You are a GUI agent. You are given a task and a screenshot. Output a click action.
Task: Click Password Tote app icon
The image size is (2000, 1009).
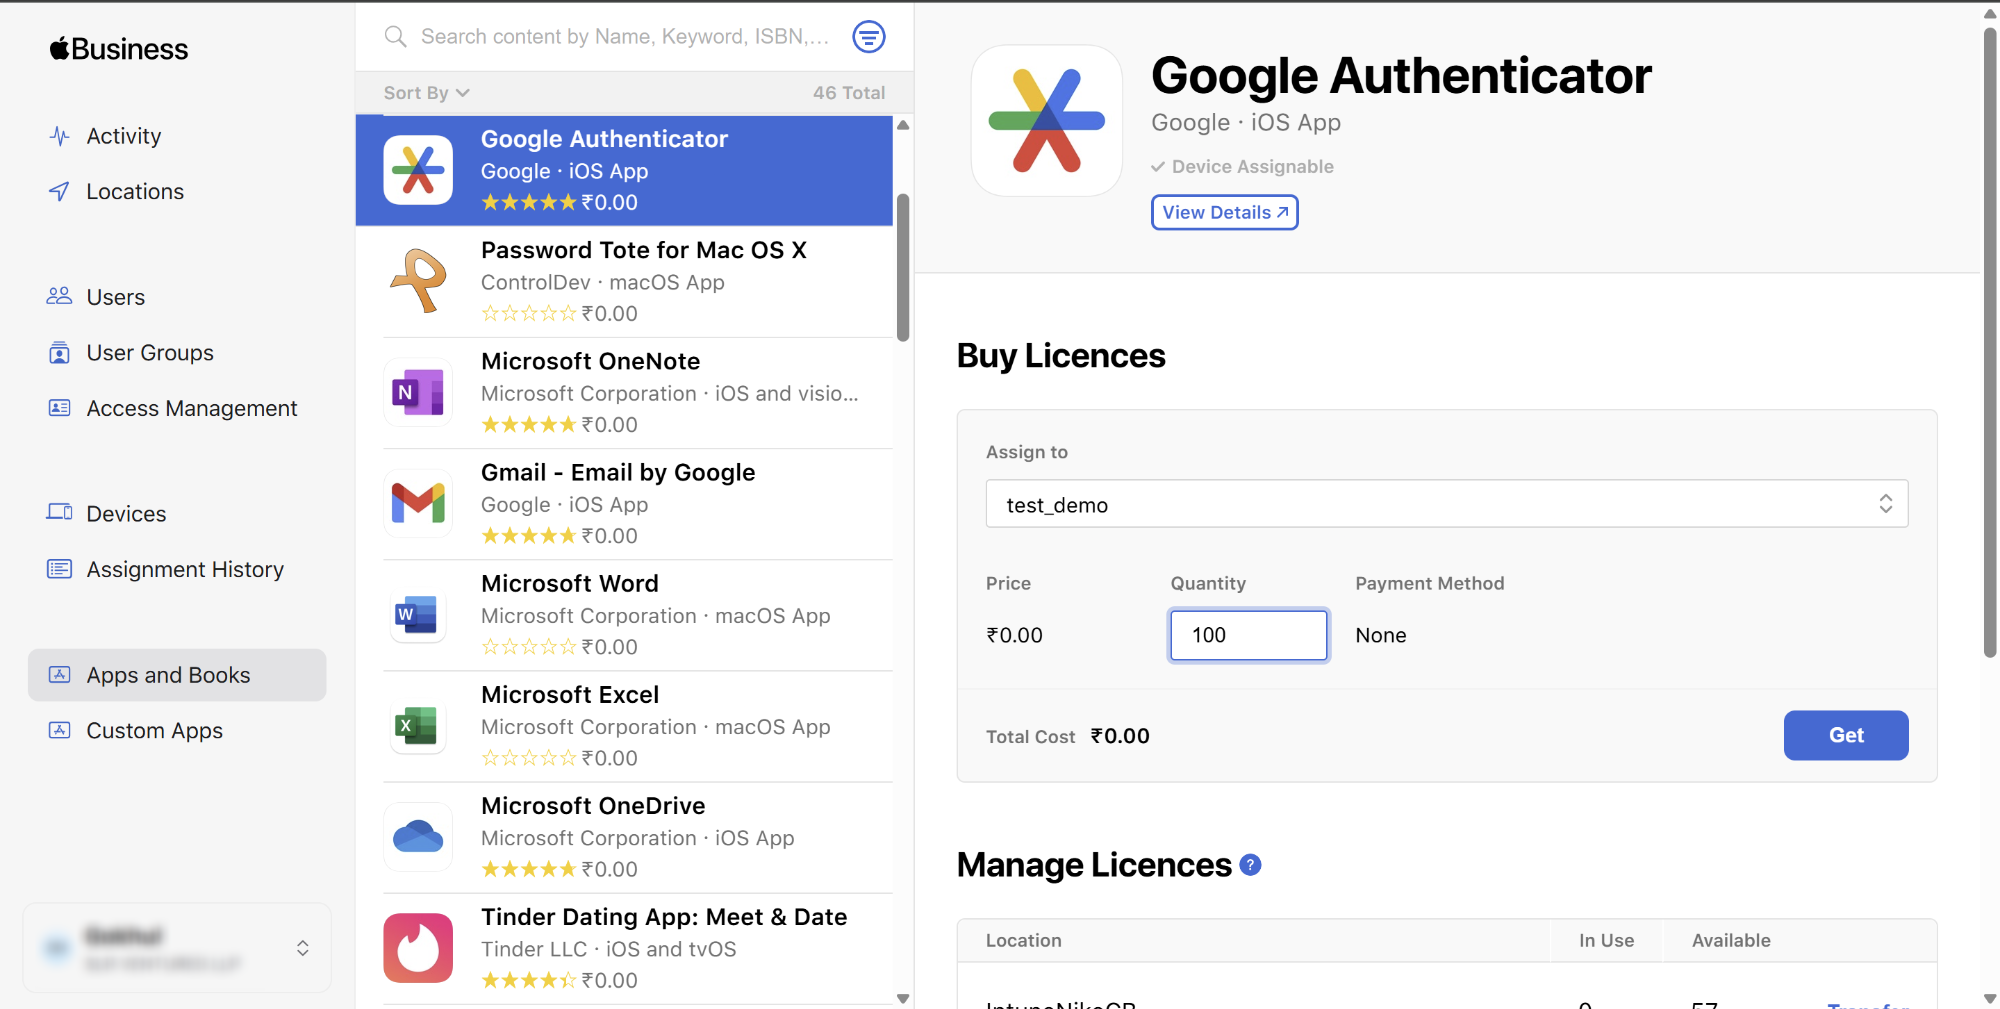point(418,281)
